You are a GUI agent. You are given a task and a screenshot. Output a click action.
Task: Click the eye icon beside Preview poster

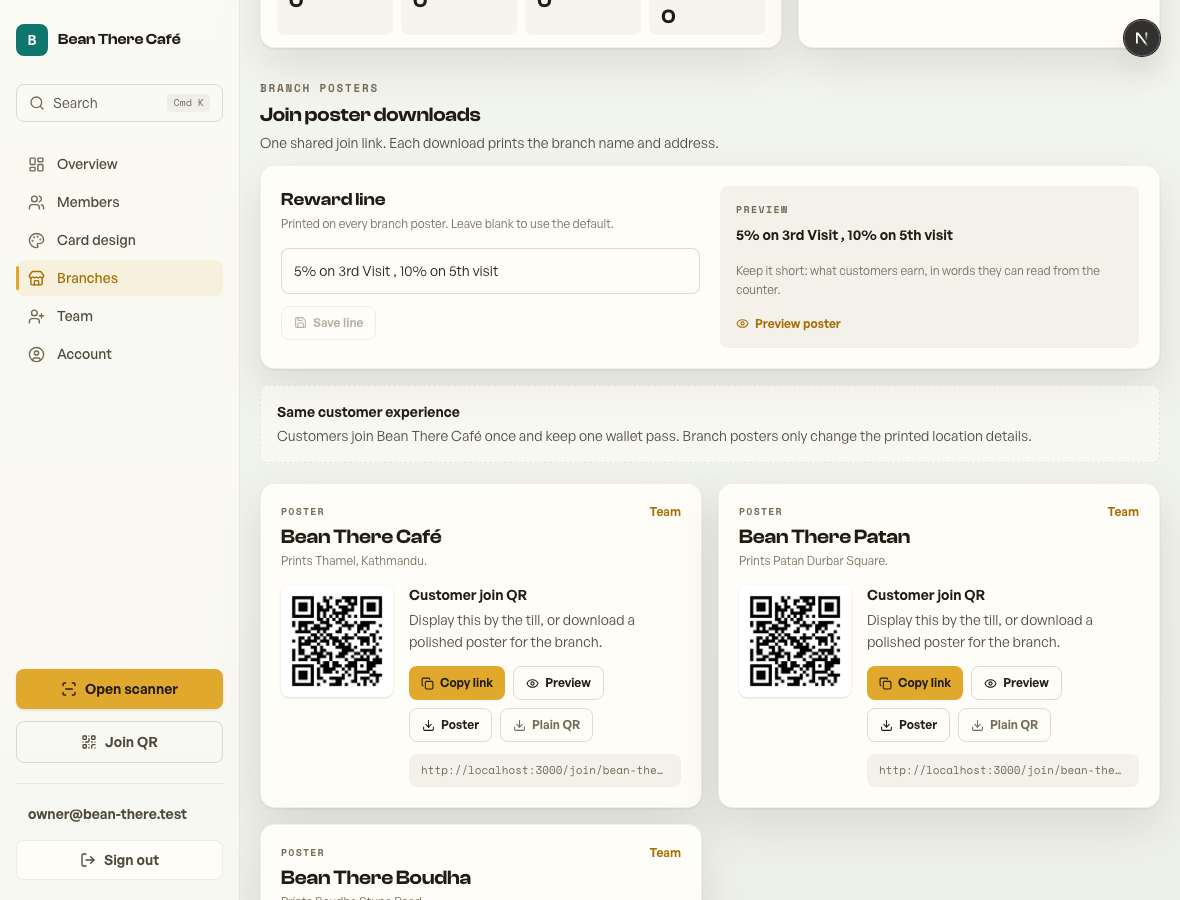point(742,324)
